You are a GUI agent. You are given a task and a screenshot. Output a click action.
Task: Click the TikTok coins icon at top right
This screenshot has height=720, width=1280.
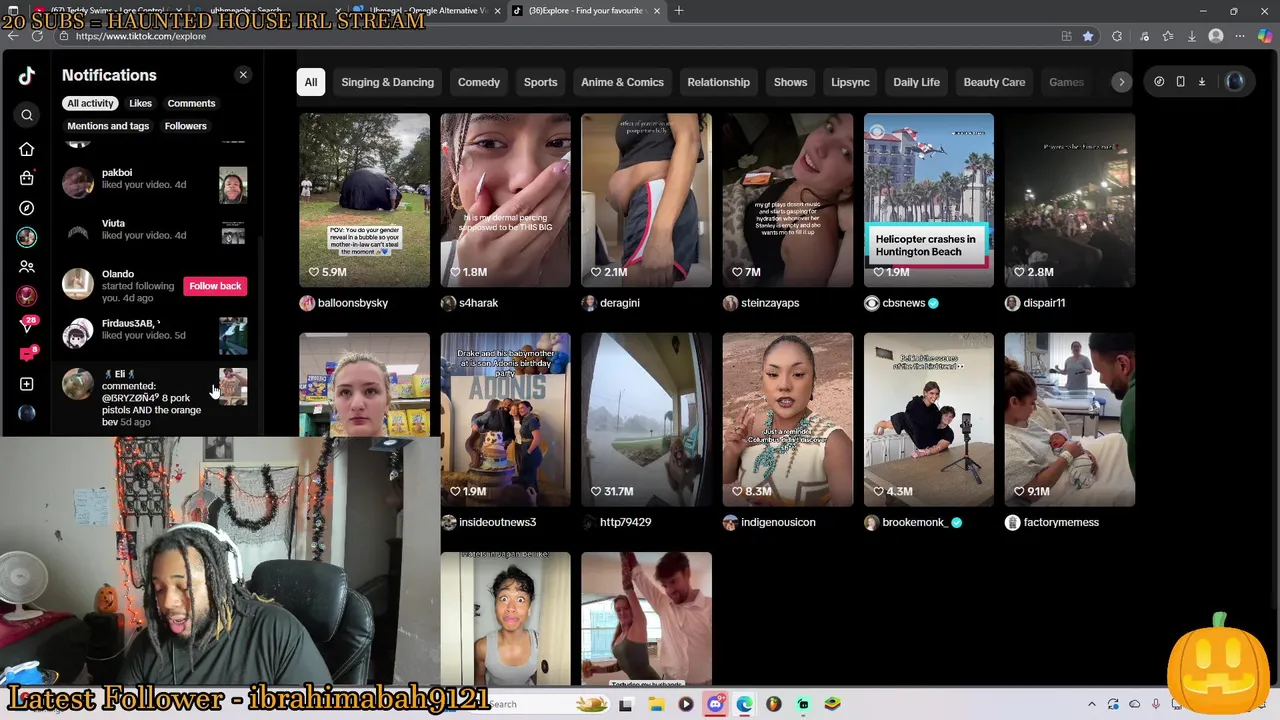tap(1159, 82)
